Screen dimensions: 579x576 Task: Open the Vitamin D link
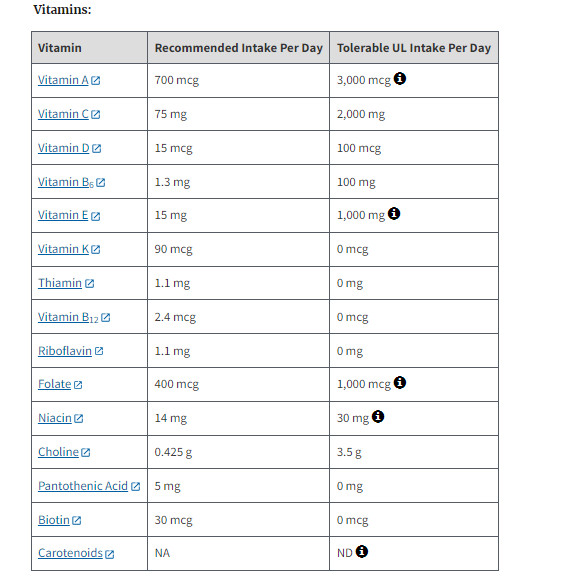64,148
